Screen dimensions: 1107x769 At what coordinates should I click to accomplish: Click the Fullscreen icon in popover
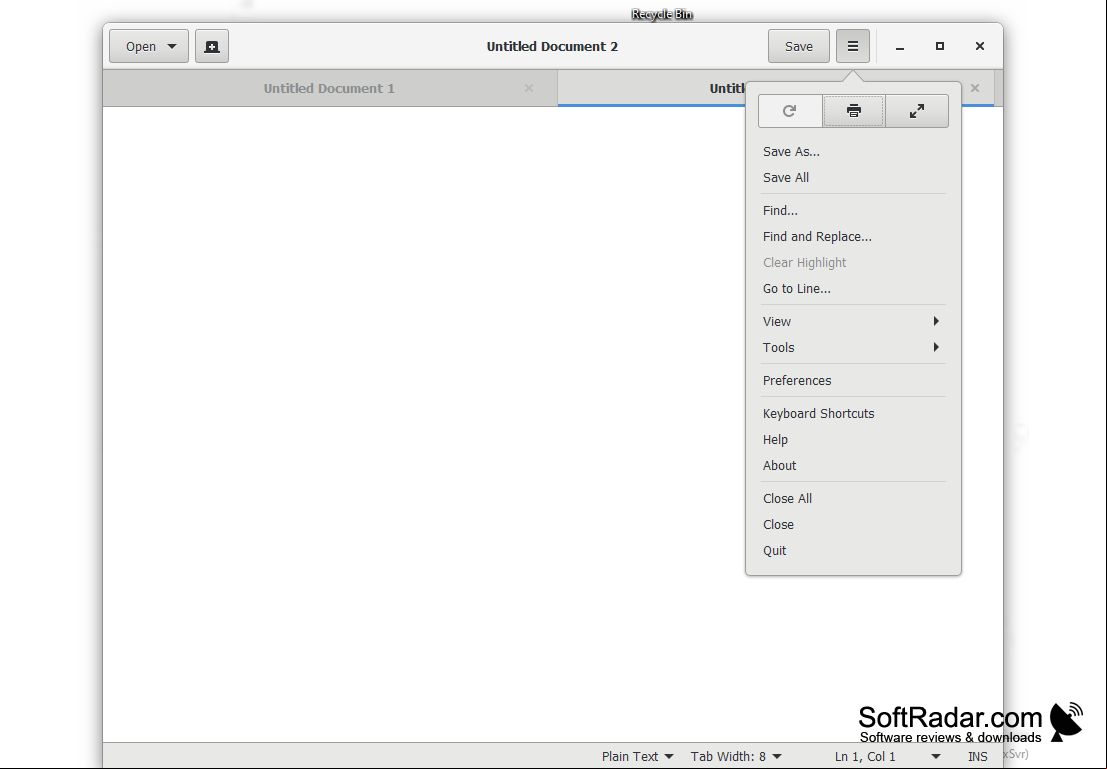pos(916,111)
